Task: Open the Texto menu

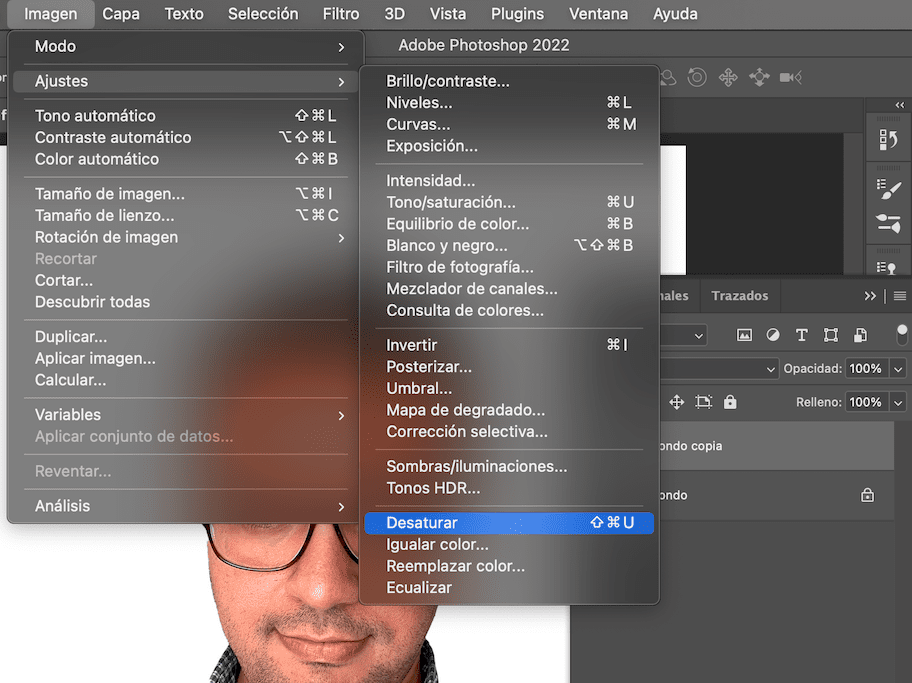Action: (184, 14)
